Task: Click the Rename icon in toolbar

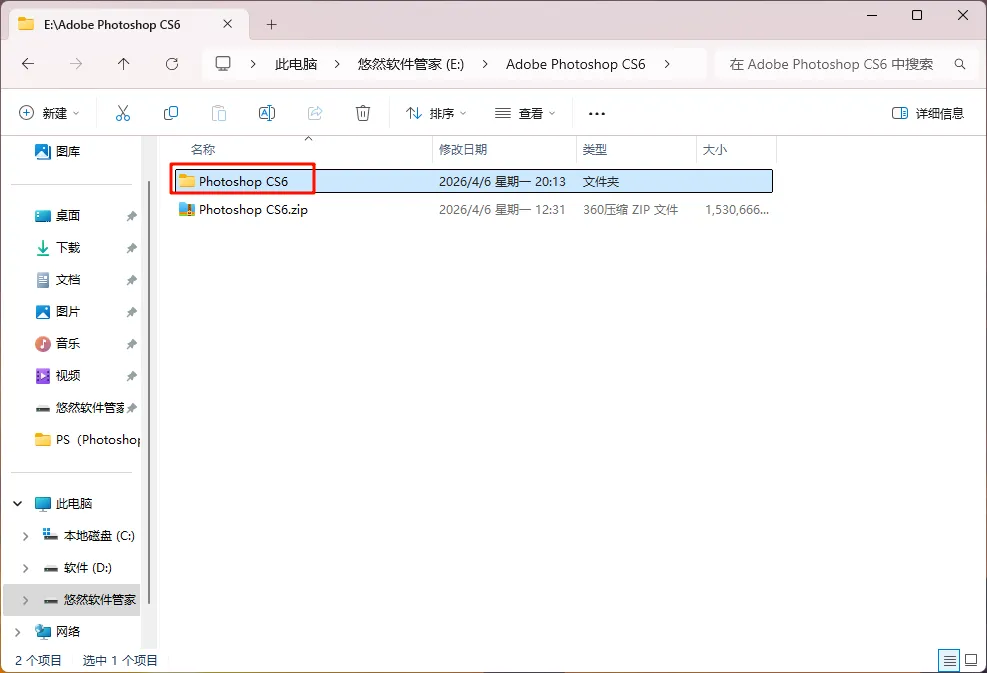Action: (267, 113)
